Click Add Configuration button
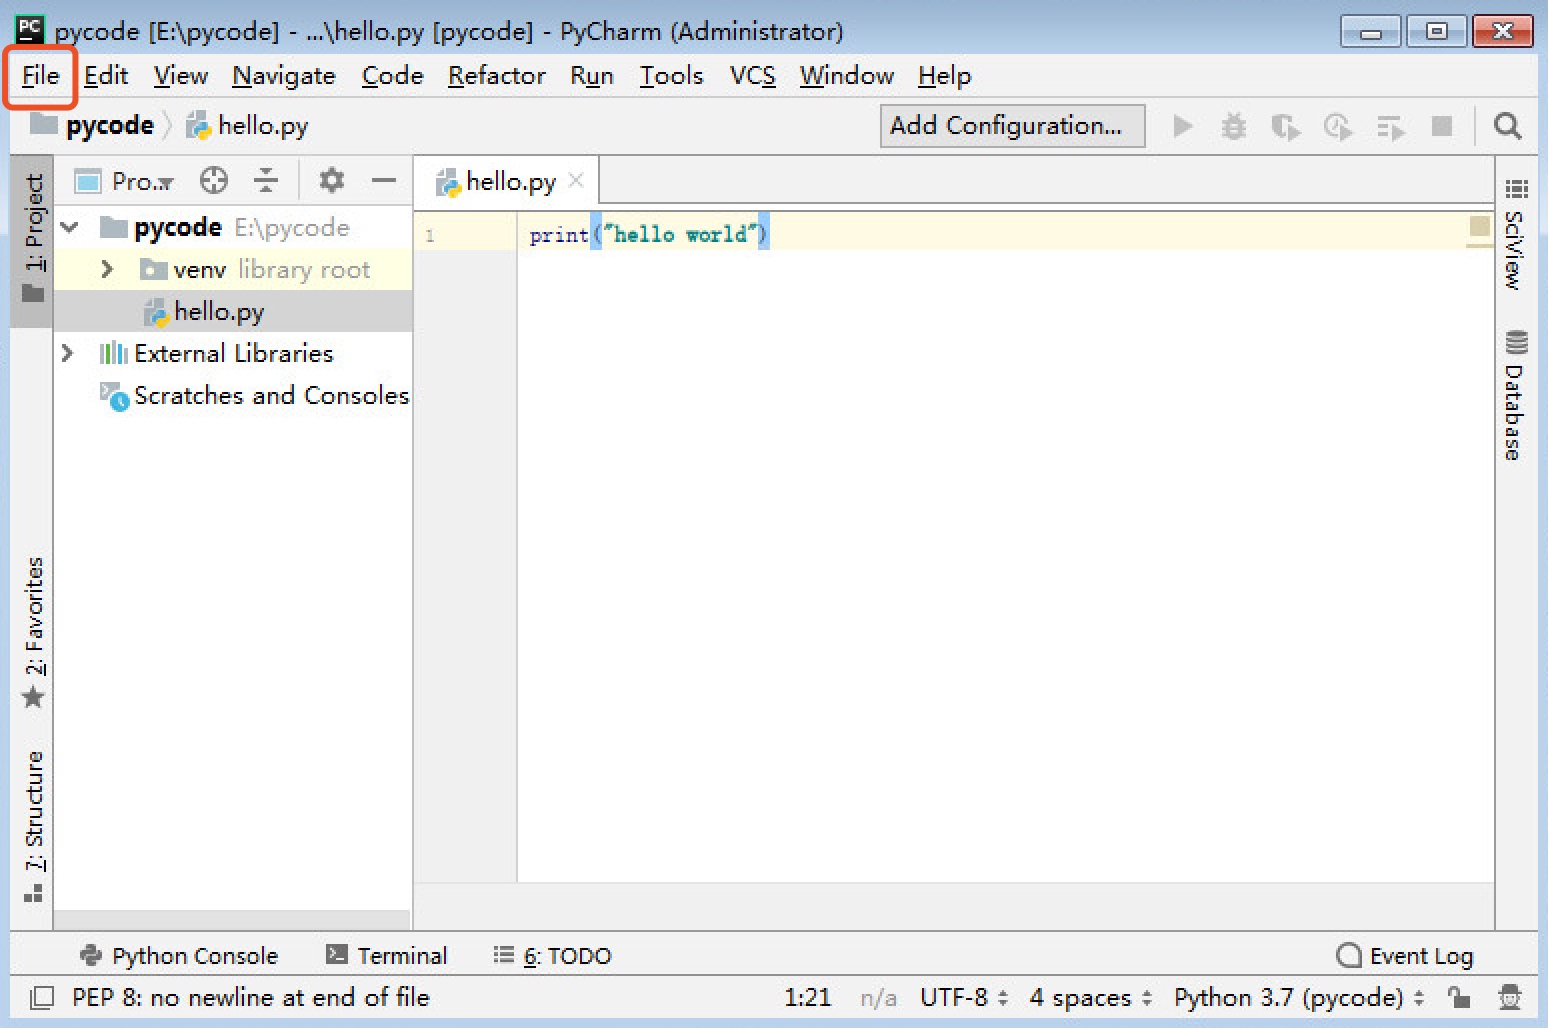The image size is (1548, 1028). (1012, 126)
